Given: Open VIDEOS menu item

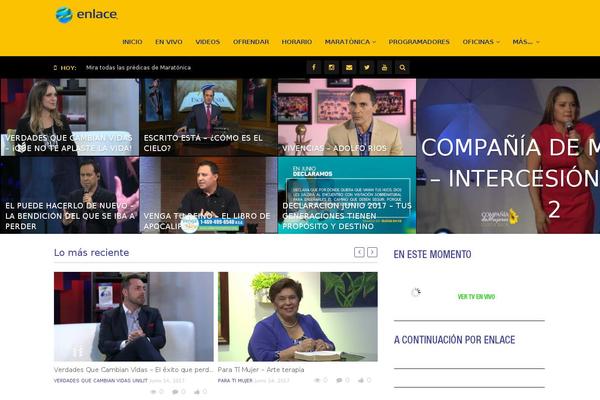Looking at the screenshot, I should tap(208, 42).
